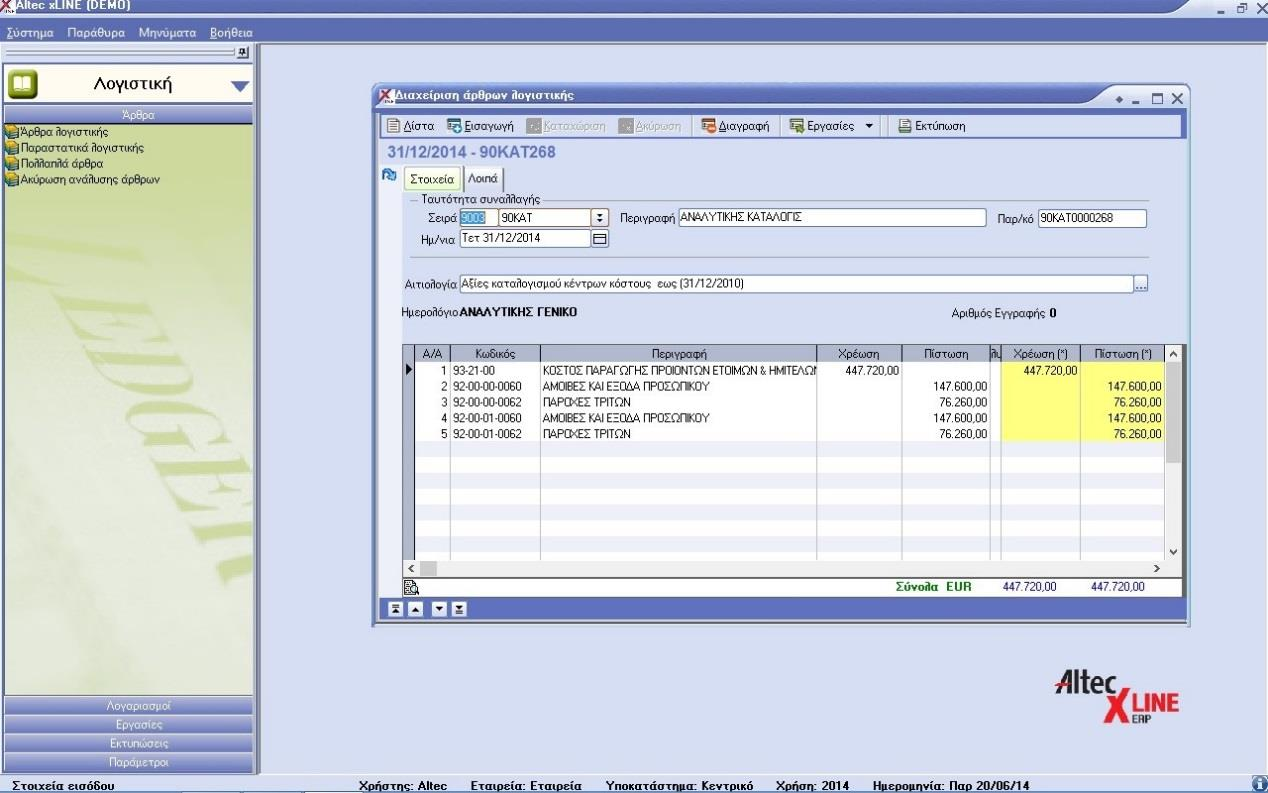The height and width of the screenshot is (793, 1268).
Task: Click the Χρέωση column header
Action: [860, 353]
